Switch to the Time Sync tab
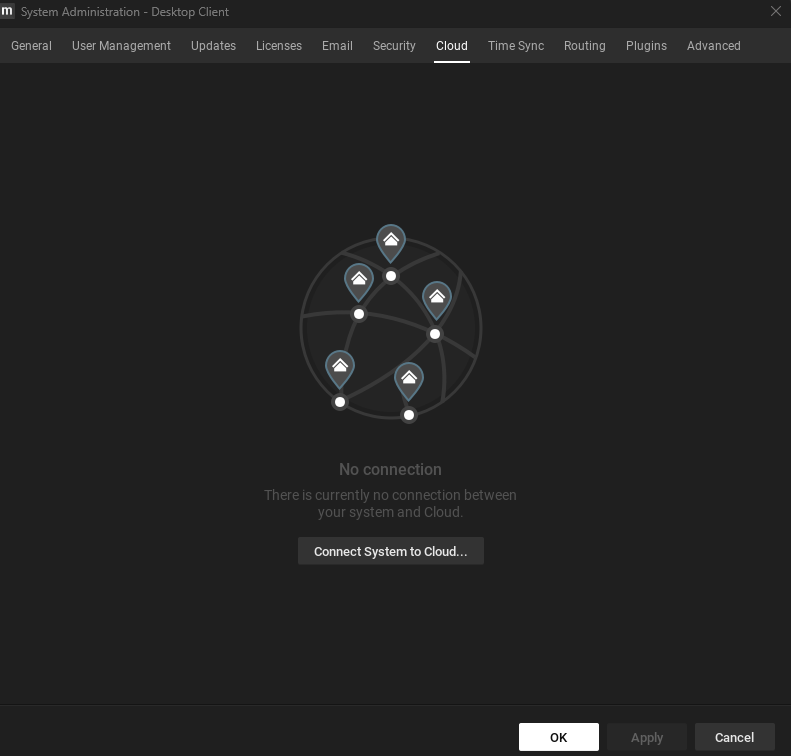 516,46
